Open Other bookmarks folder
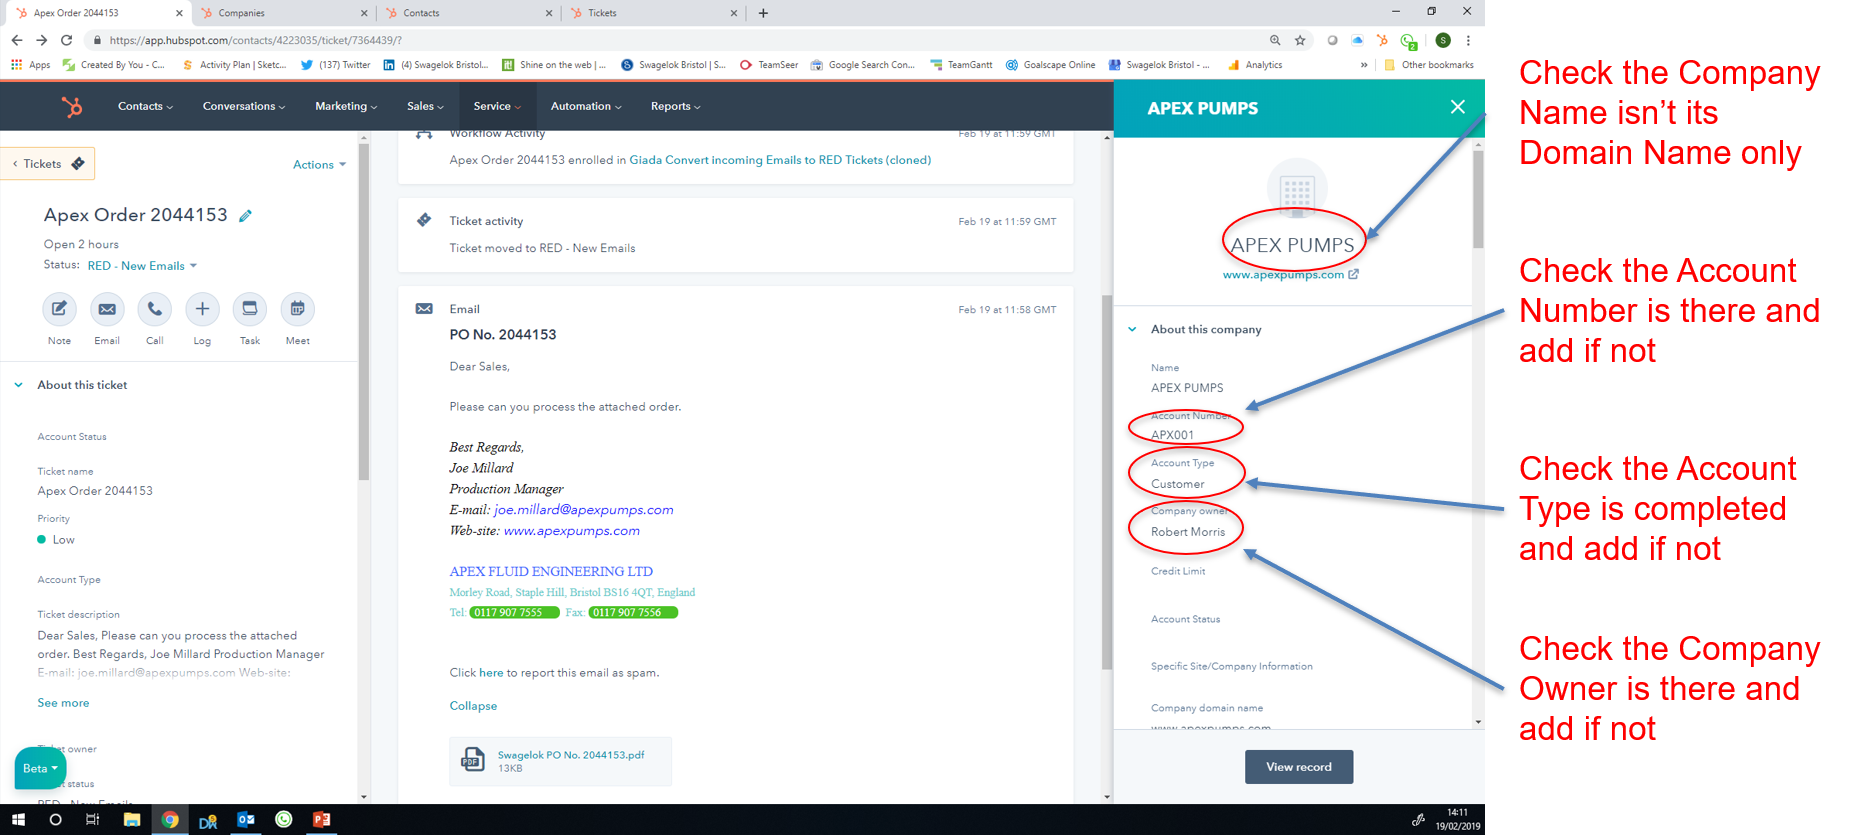 pos(1429,65)
